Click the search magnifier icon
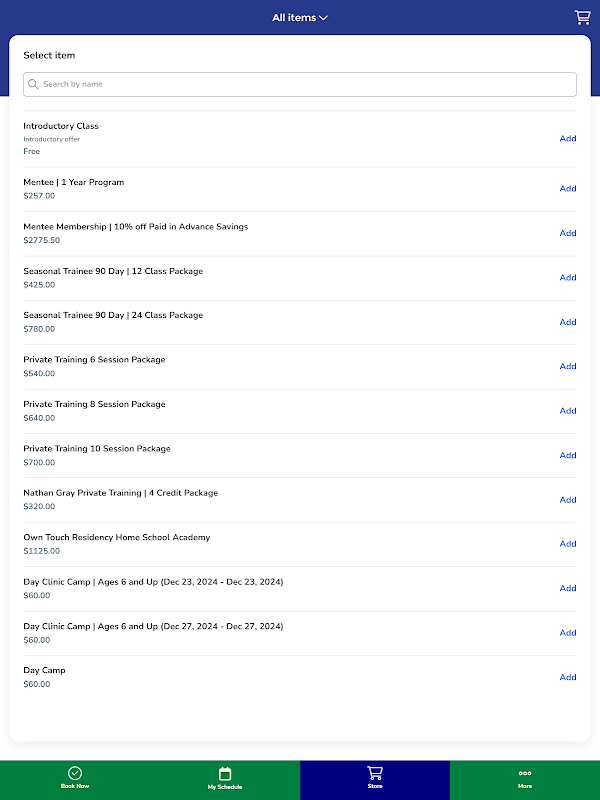600x800 pixels. [x=34, y=84]
